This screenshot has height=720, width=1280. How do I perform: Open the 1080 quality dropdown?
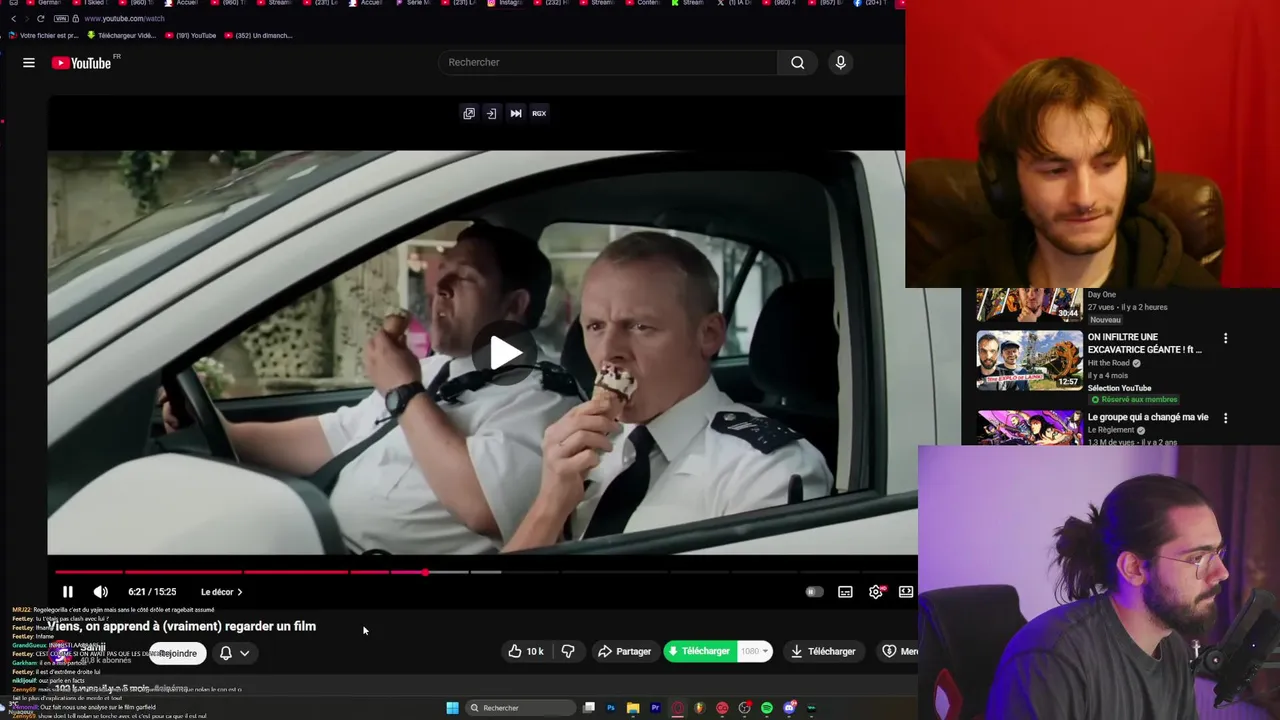point(755,651)
